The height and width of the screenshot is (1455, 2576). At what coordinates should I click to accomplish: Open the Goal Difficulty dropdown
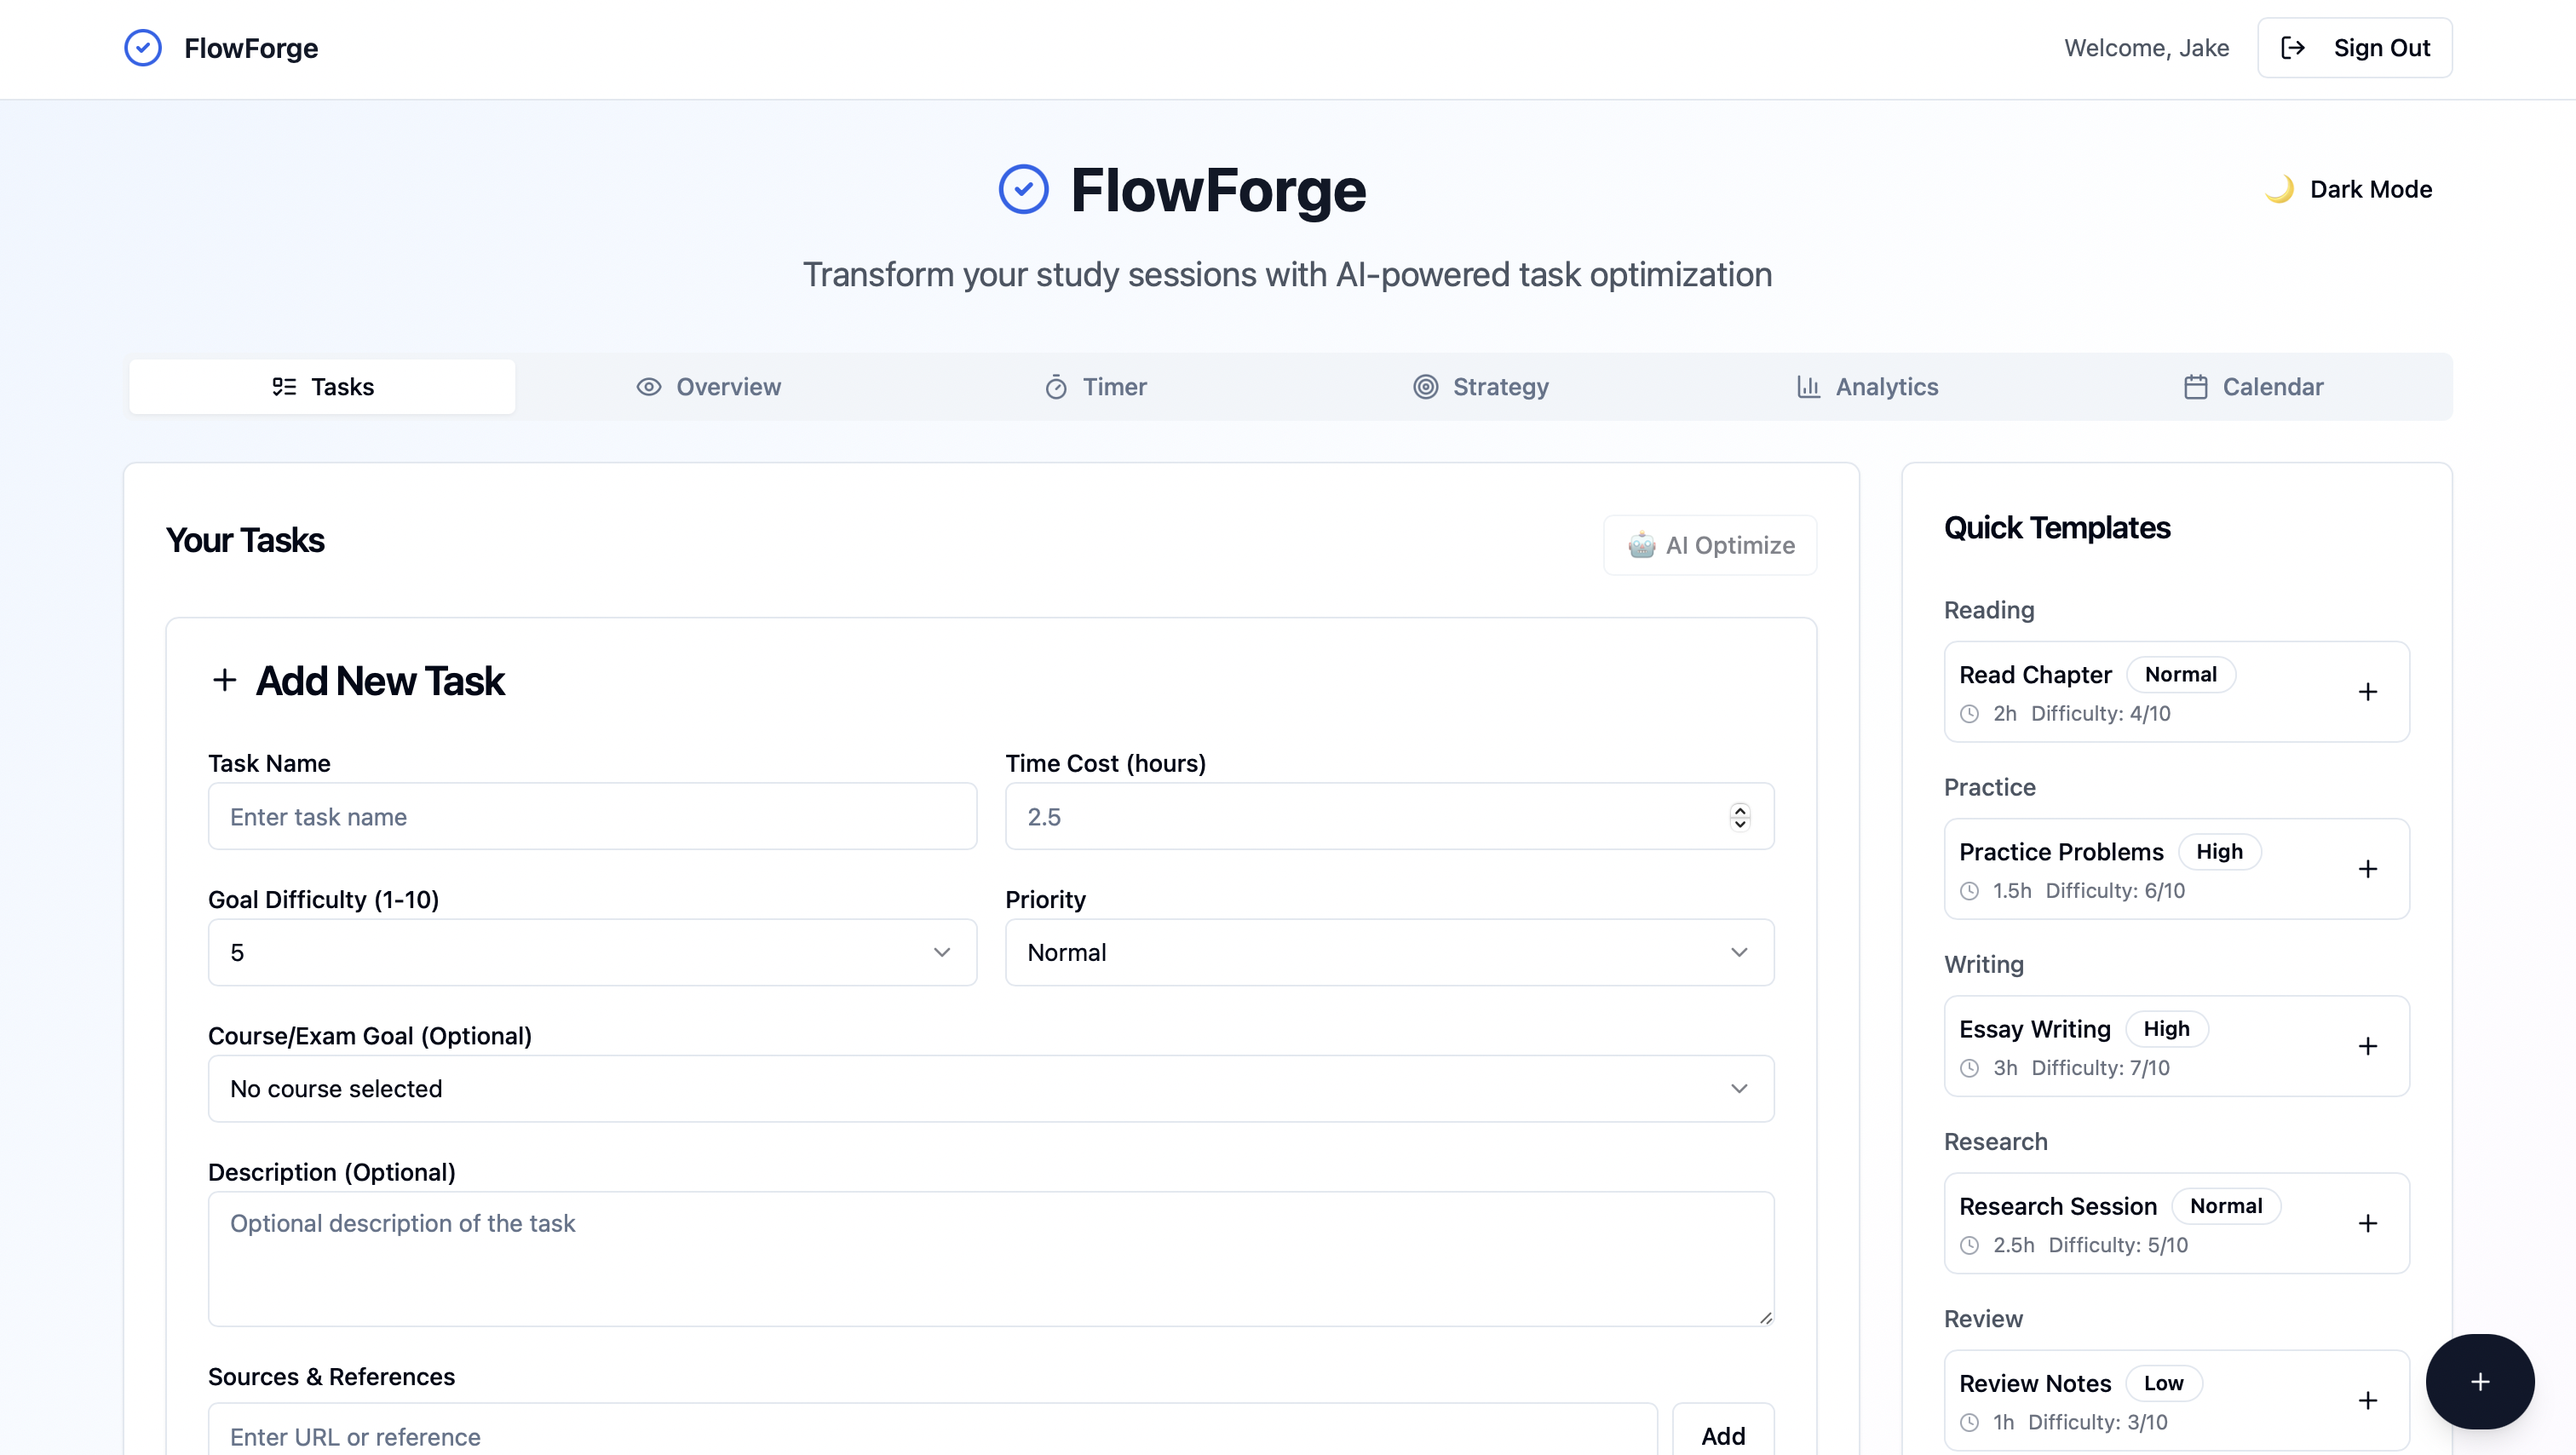tap(592, 952)
